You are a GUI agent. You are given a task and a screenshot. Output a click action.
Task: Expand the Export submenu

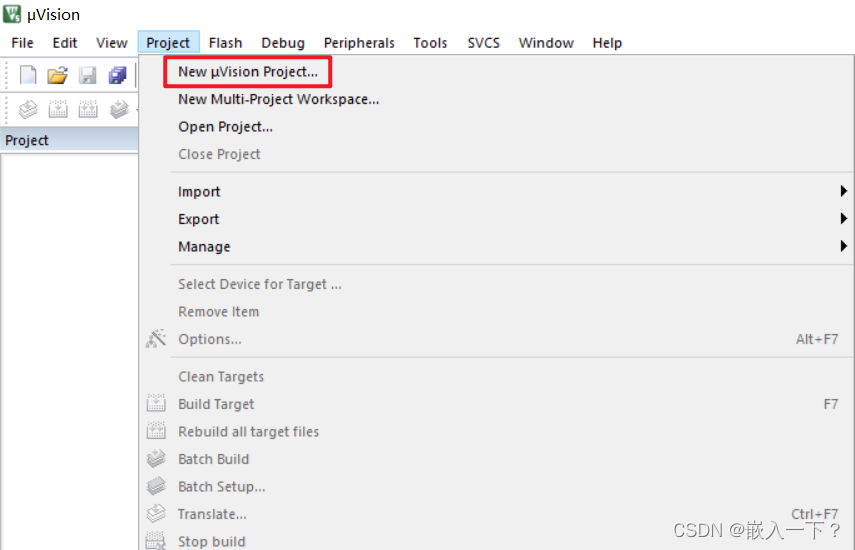(x=497, y=219)
